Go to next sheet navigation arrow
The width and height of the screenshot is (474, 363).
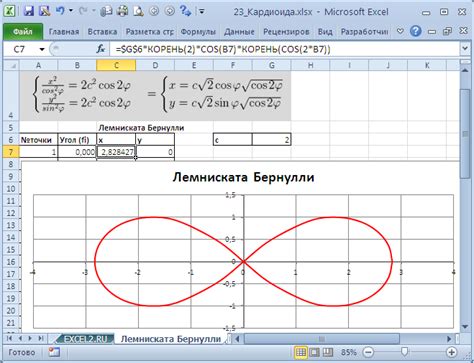30,339
